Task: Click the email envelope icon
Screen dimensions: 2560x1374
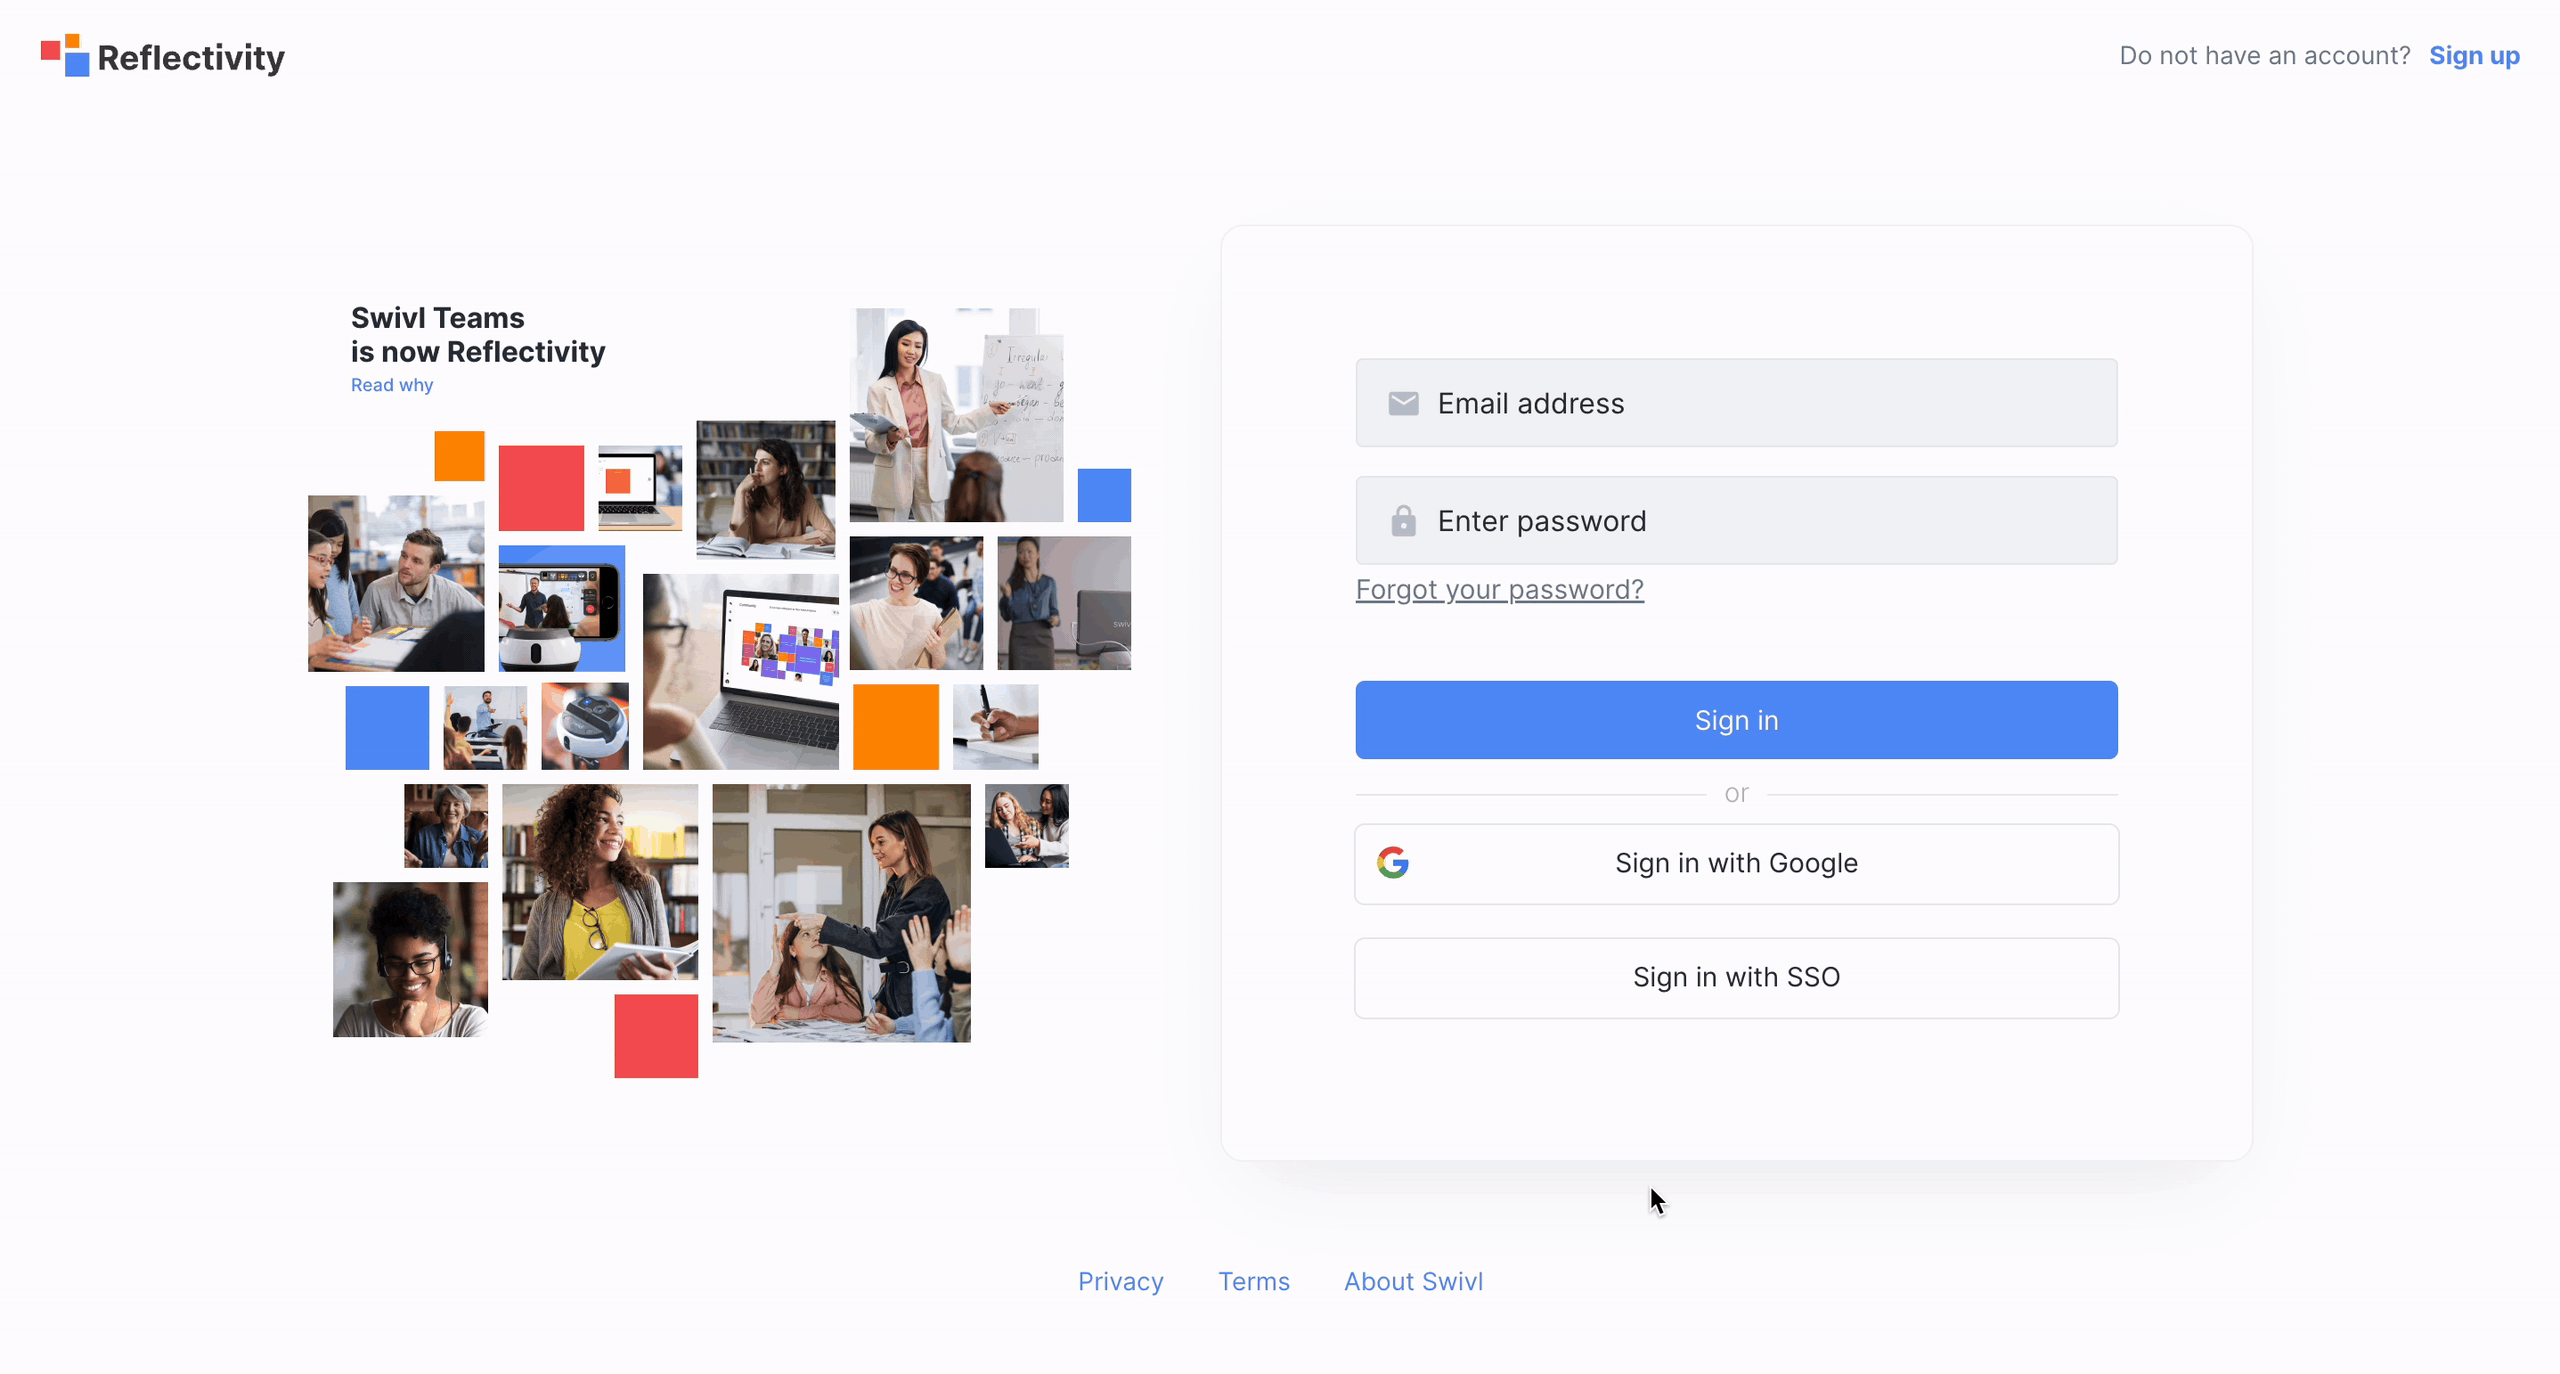Action: pyautogui.click(x=1404, y=403)
